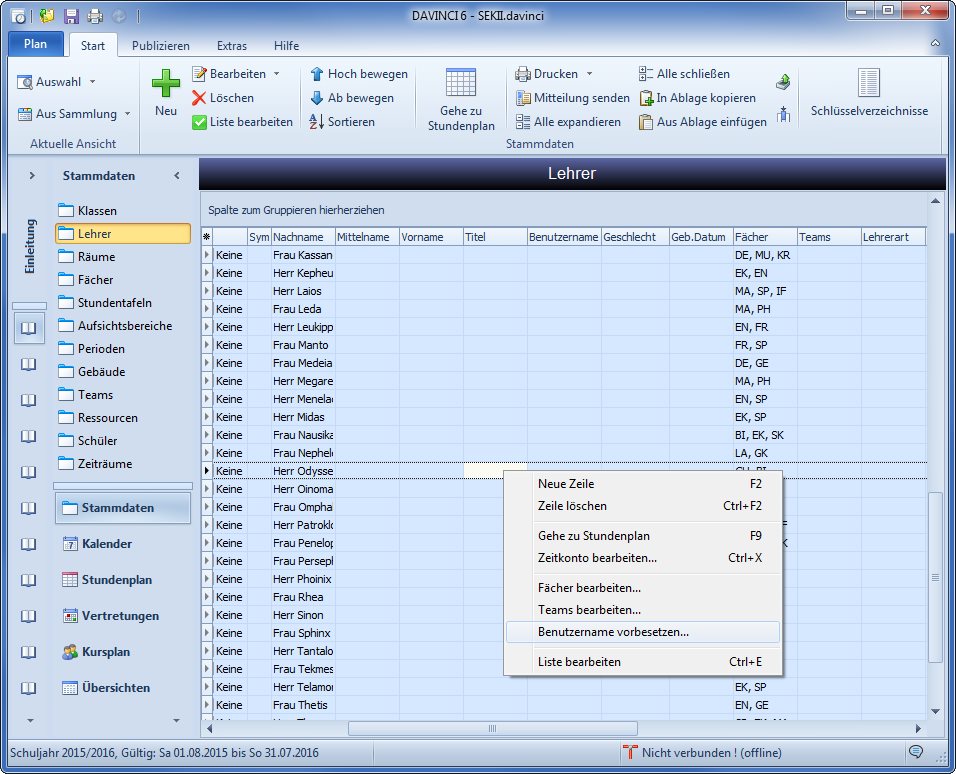
Task: Click the offline connection status icon
Action: [630, 752]
